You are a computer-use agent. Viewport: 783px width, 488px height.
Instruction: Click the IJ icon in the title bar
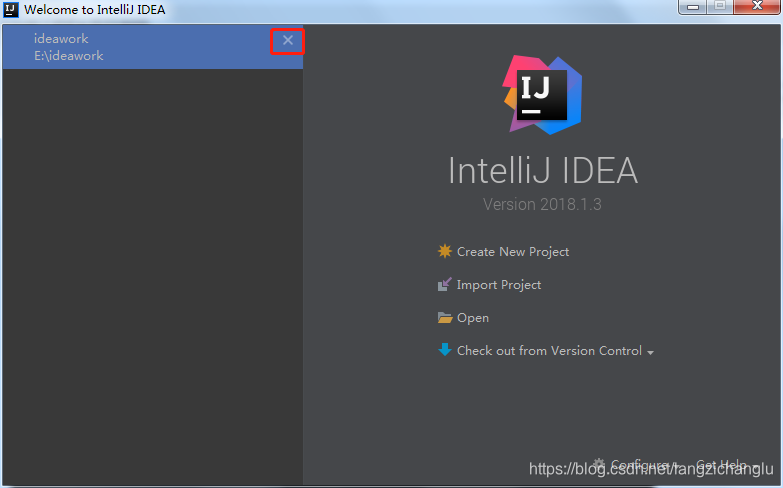pyautogui.click(x=10, y=9)
